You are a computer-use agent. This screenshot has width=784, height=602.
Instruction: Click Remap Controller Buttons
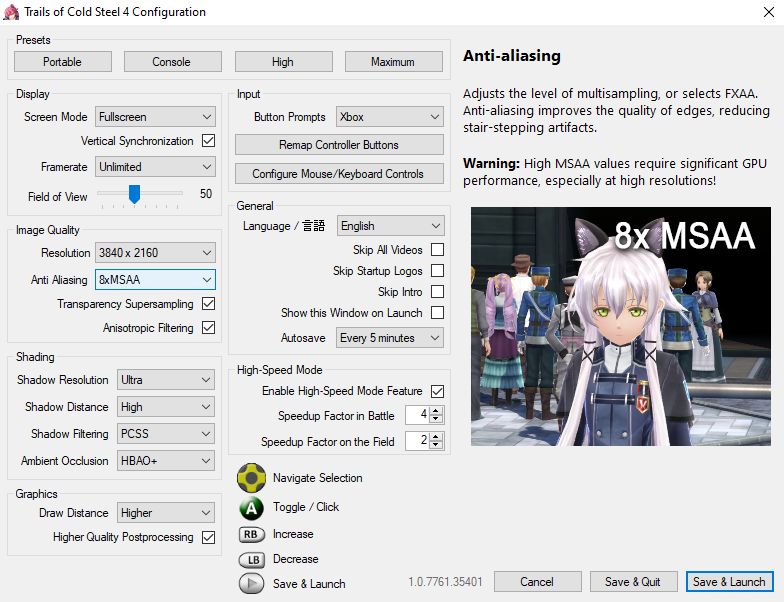pos(340,144)
